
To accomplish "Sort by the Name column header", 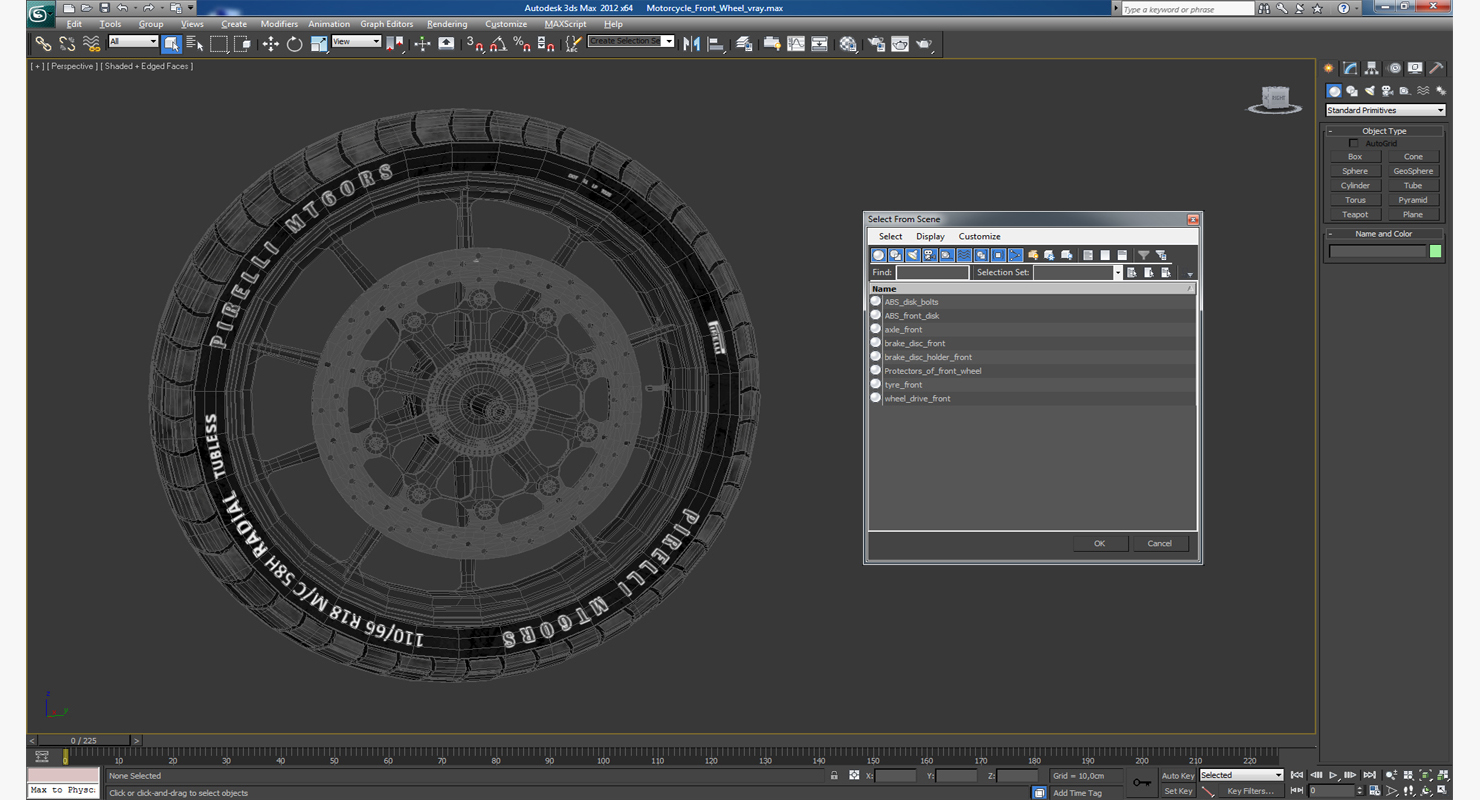I will pos(1031,288).
